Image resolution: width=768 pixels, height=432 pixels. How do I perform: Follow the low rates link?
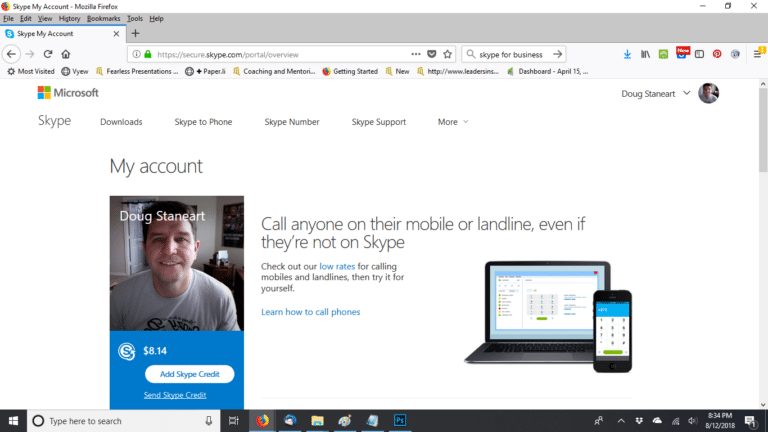pyautogui.click(x=337, y=266)
